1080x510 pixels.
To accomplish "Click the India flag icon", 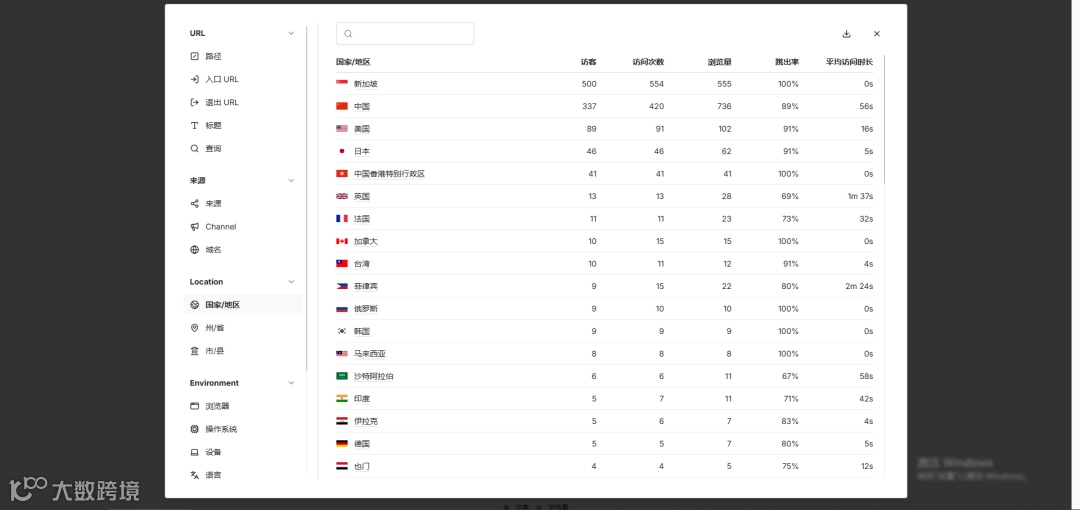I will tap(342, 398).
